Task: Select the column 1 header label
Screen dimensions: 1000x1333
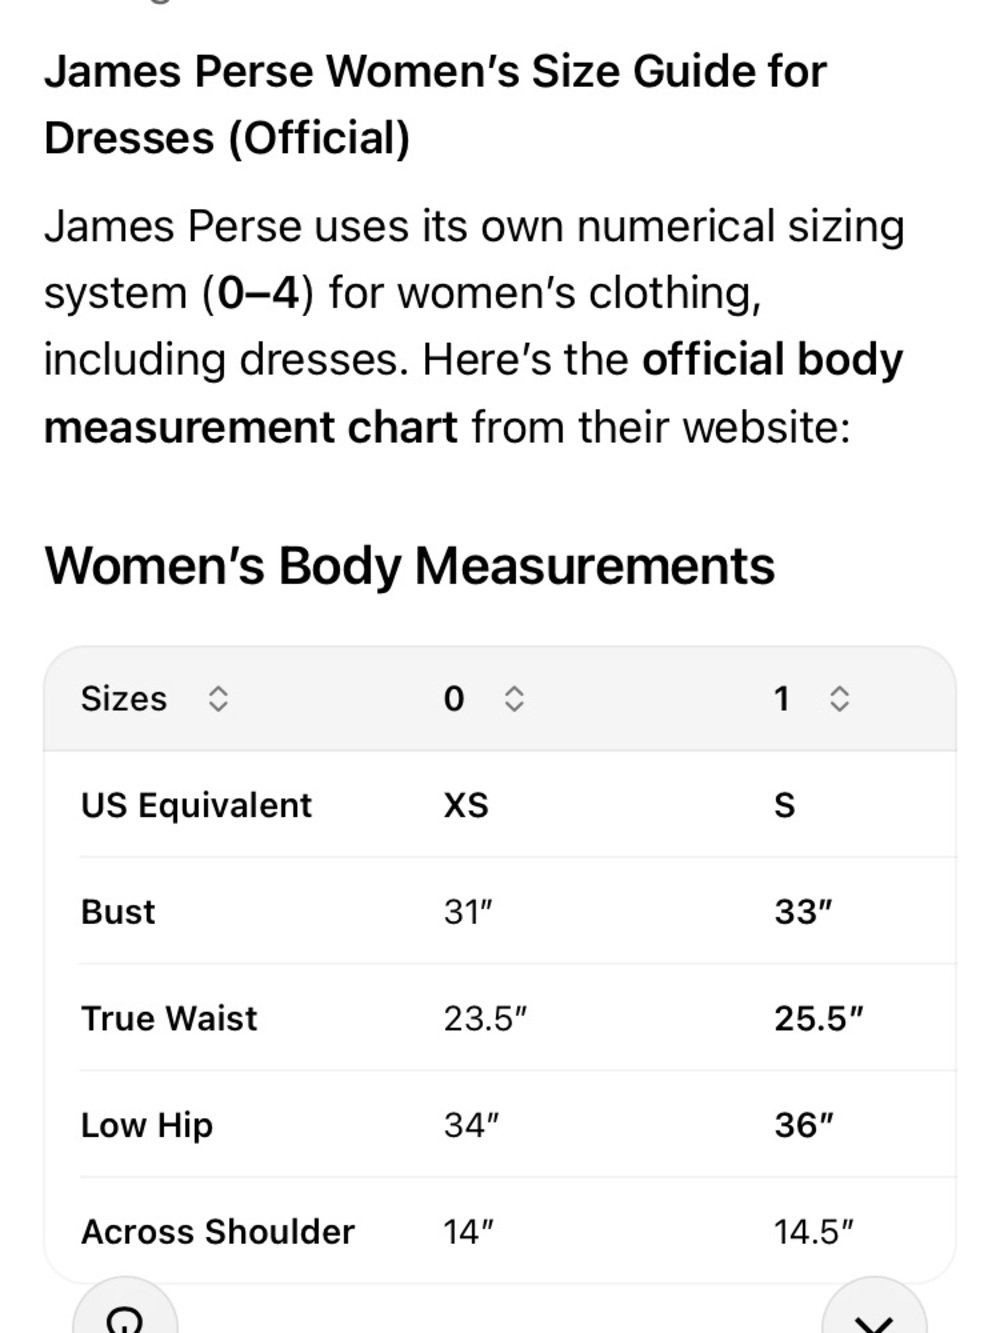Action: [782, 698]
